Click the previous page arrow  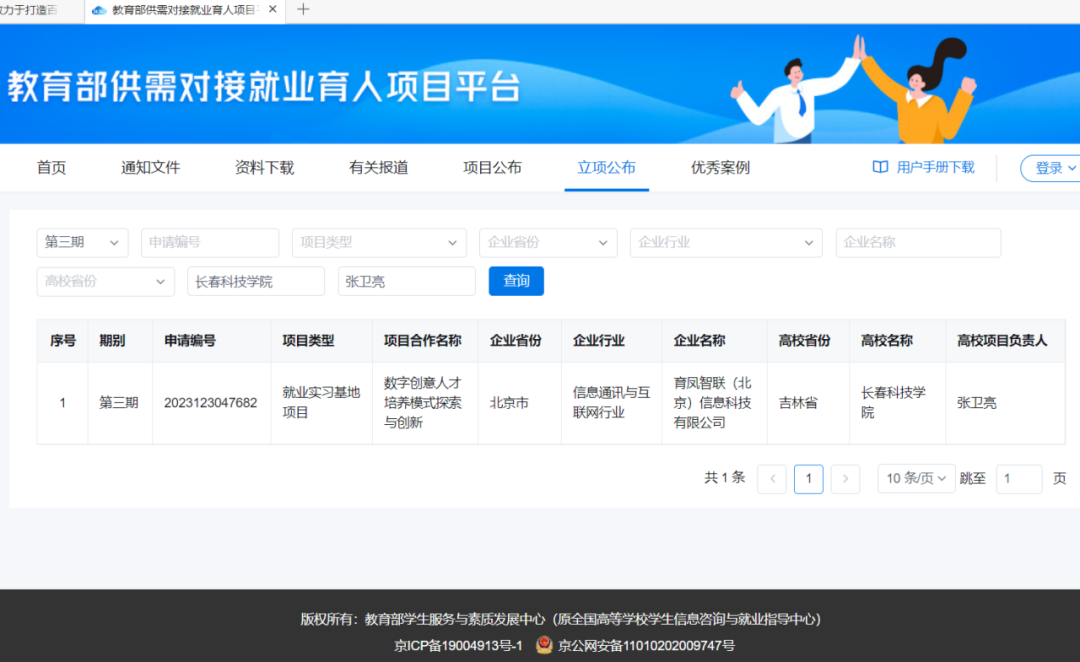tap(772, 479)
